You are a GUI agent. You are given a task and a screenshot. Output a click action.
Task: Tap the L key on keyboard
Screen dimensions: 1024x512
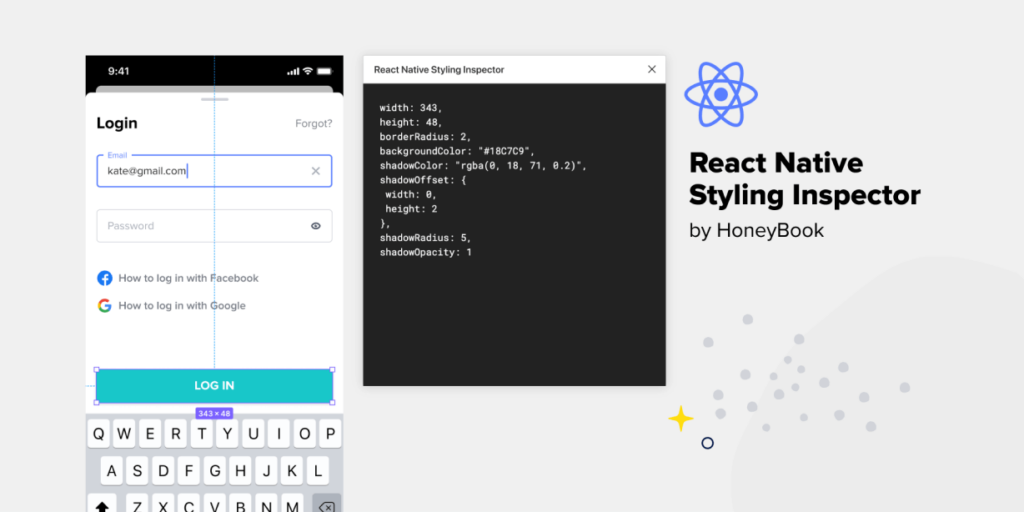tap(317, 470)
